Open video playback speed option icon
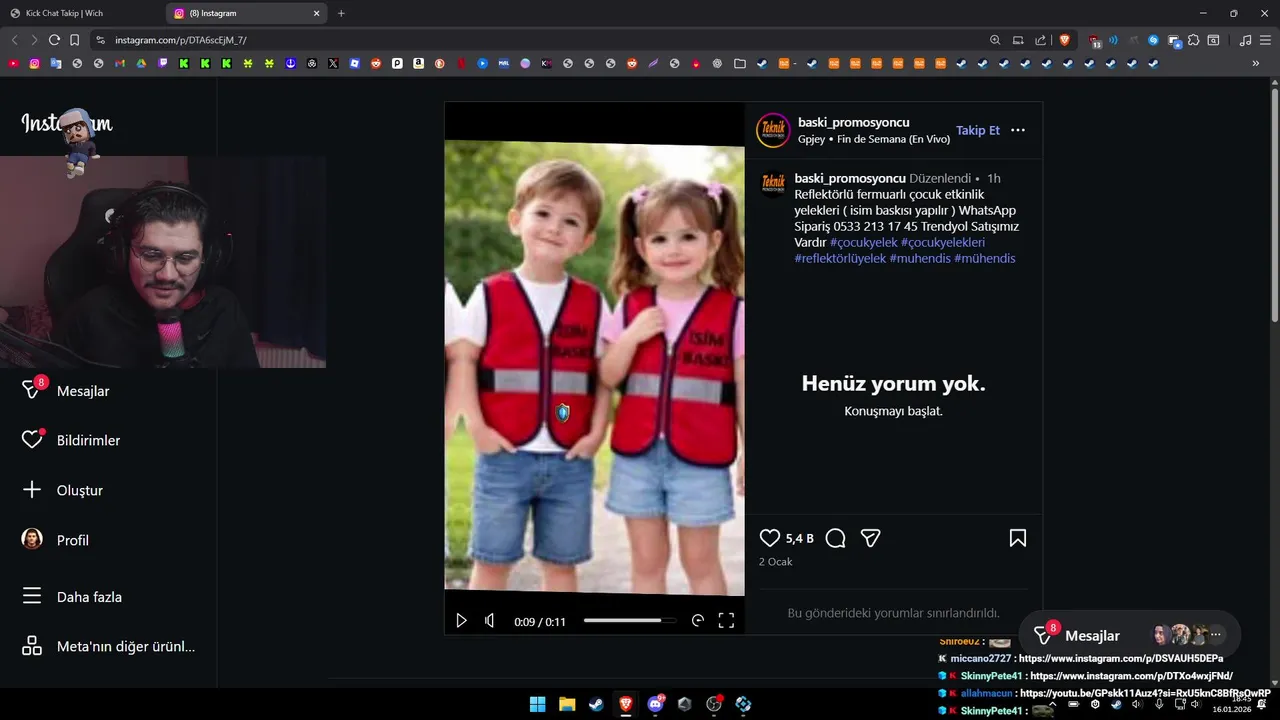 (x=698, y=621)
